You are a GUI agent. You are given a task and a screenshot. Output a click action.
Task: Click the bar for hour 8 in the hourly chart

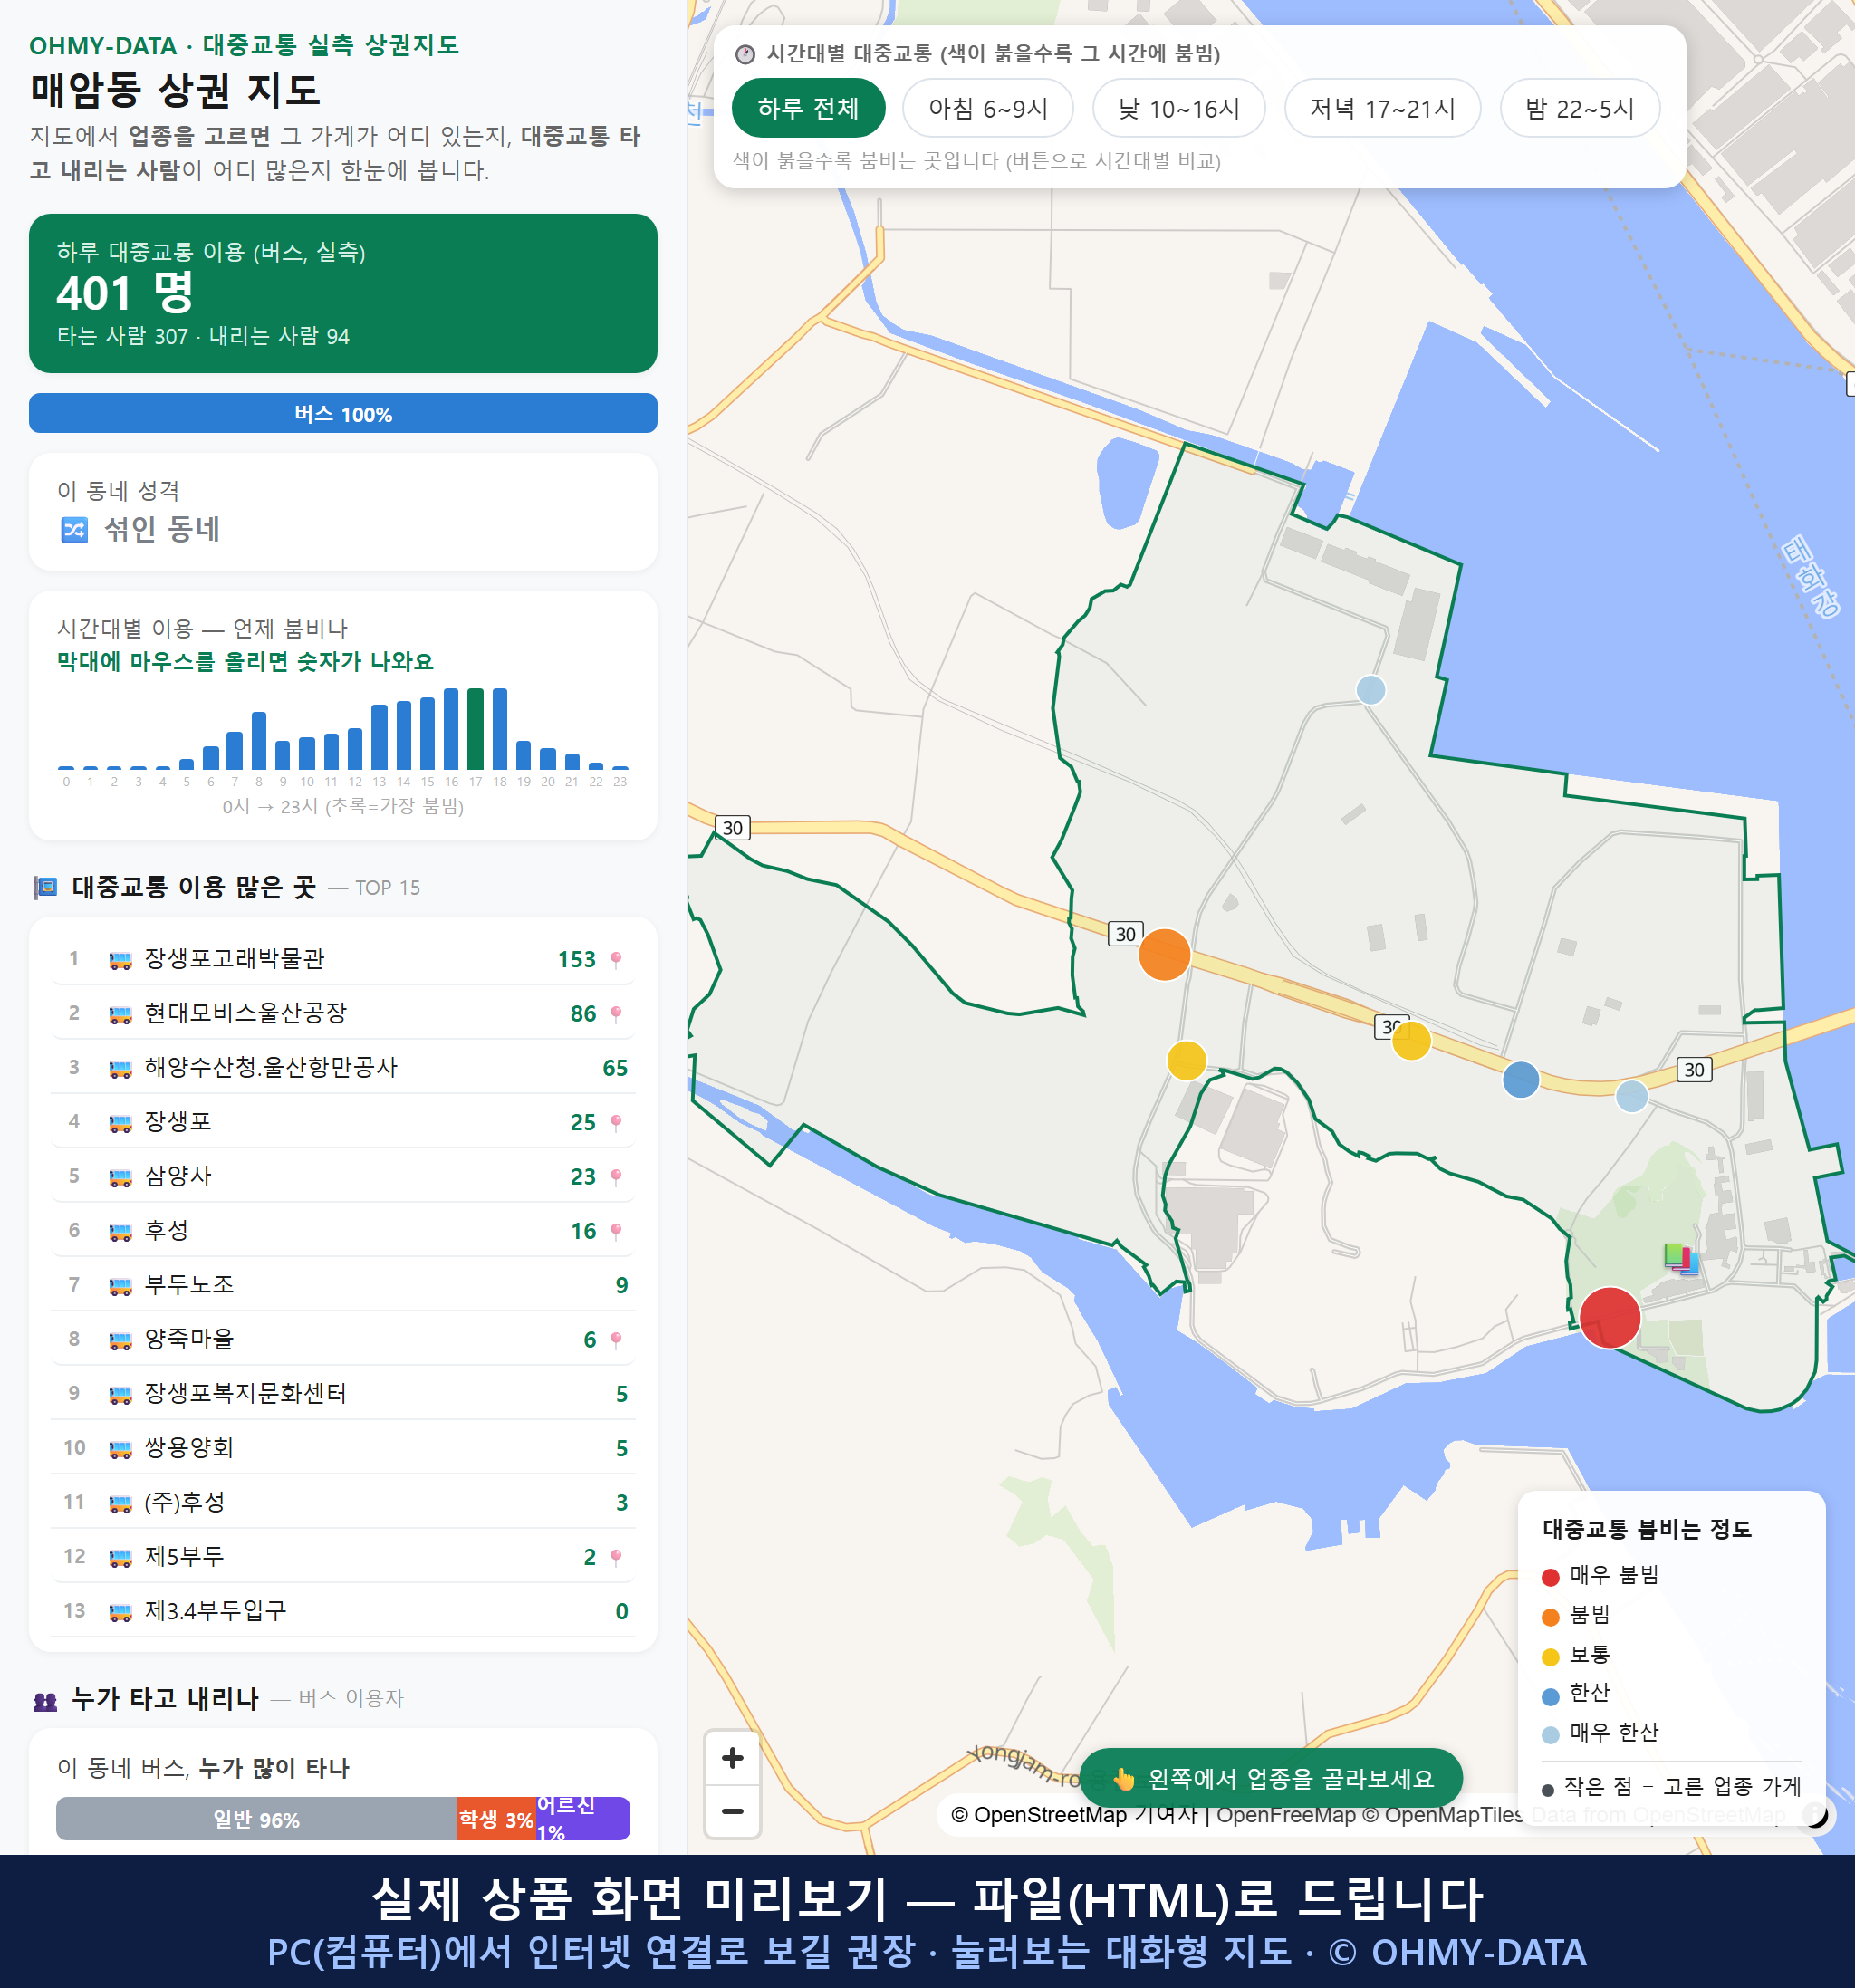pos(259,740)
